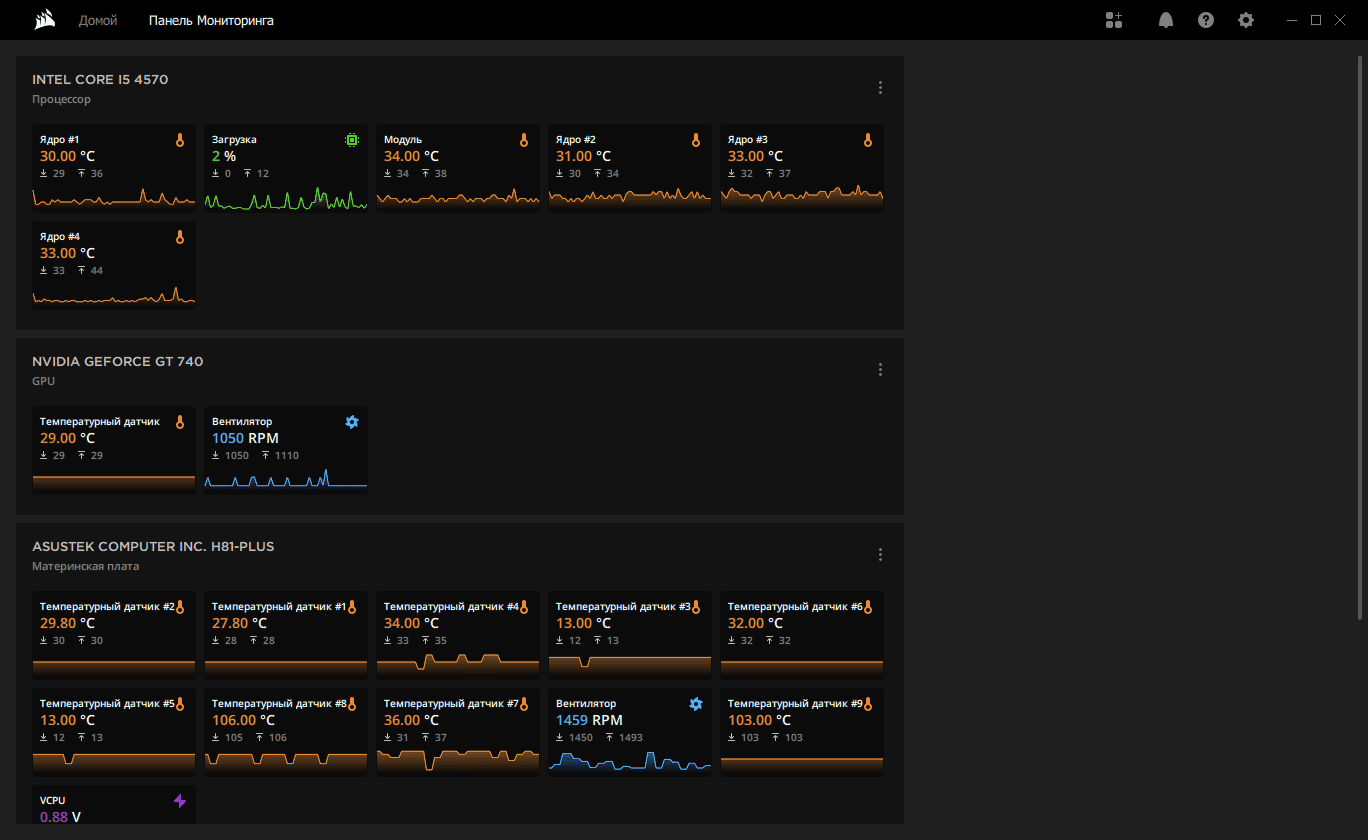Click the Ядро #4 card label
The height and width of the screenshot is (840, 1368).
60,237
